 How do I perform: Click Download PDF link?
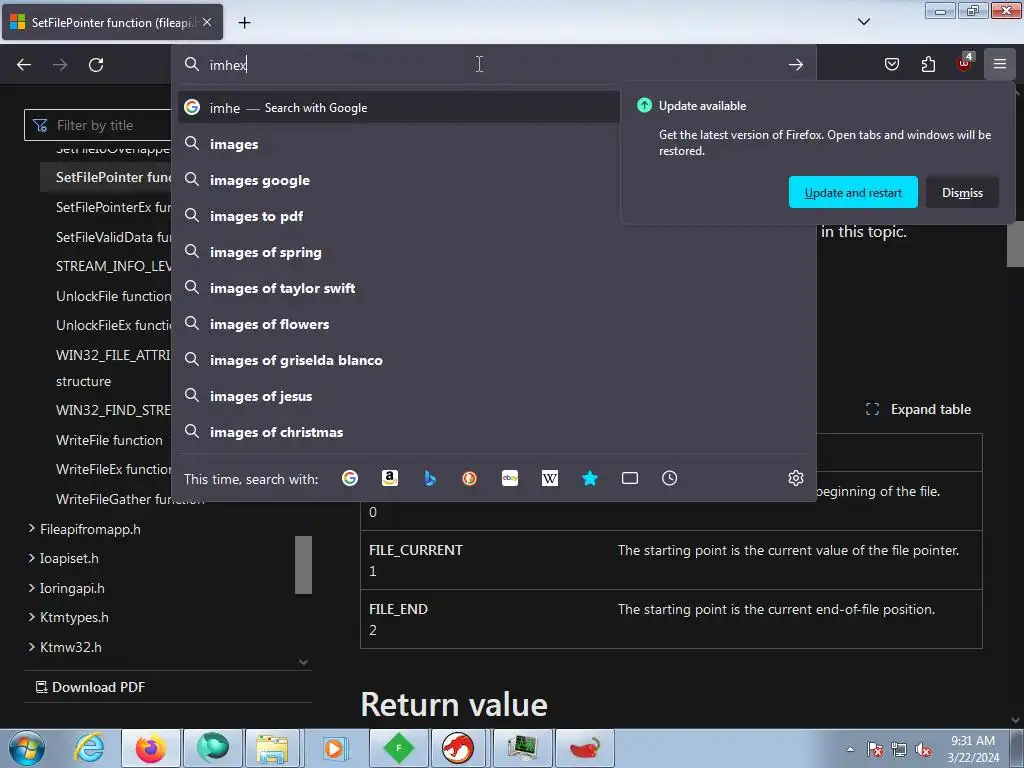click(x=90, y=687)
